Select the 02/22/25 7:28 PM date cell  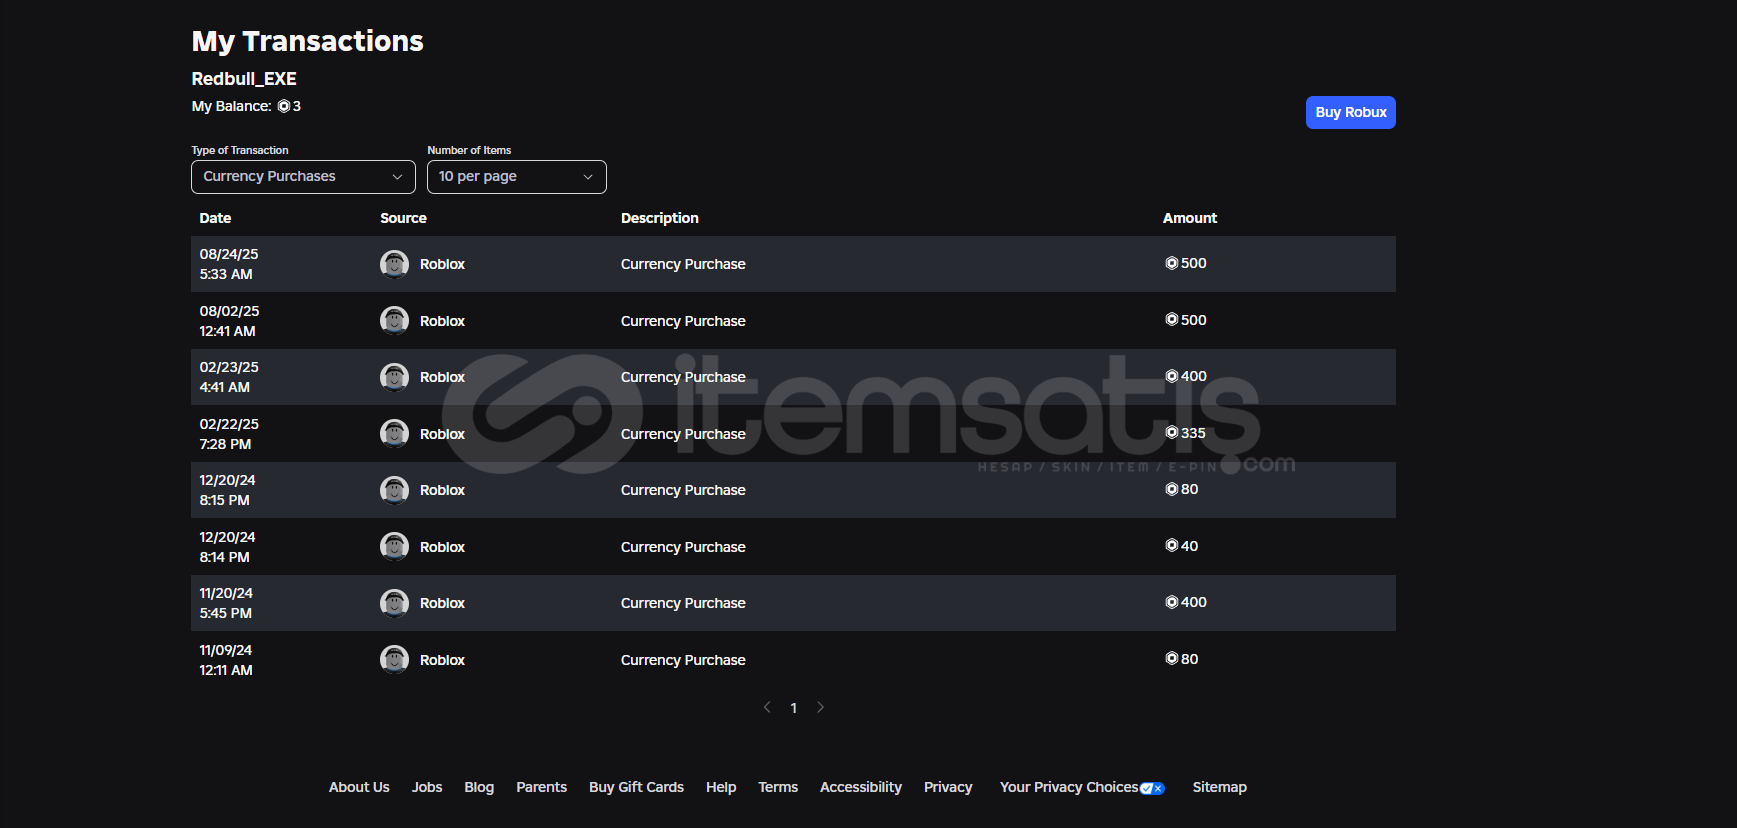[x=229, y=434]
